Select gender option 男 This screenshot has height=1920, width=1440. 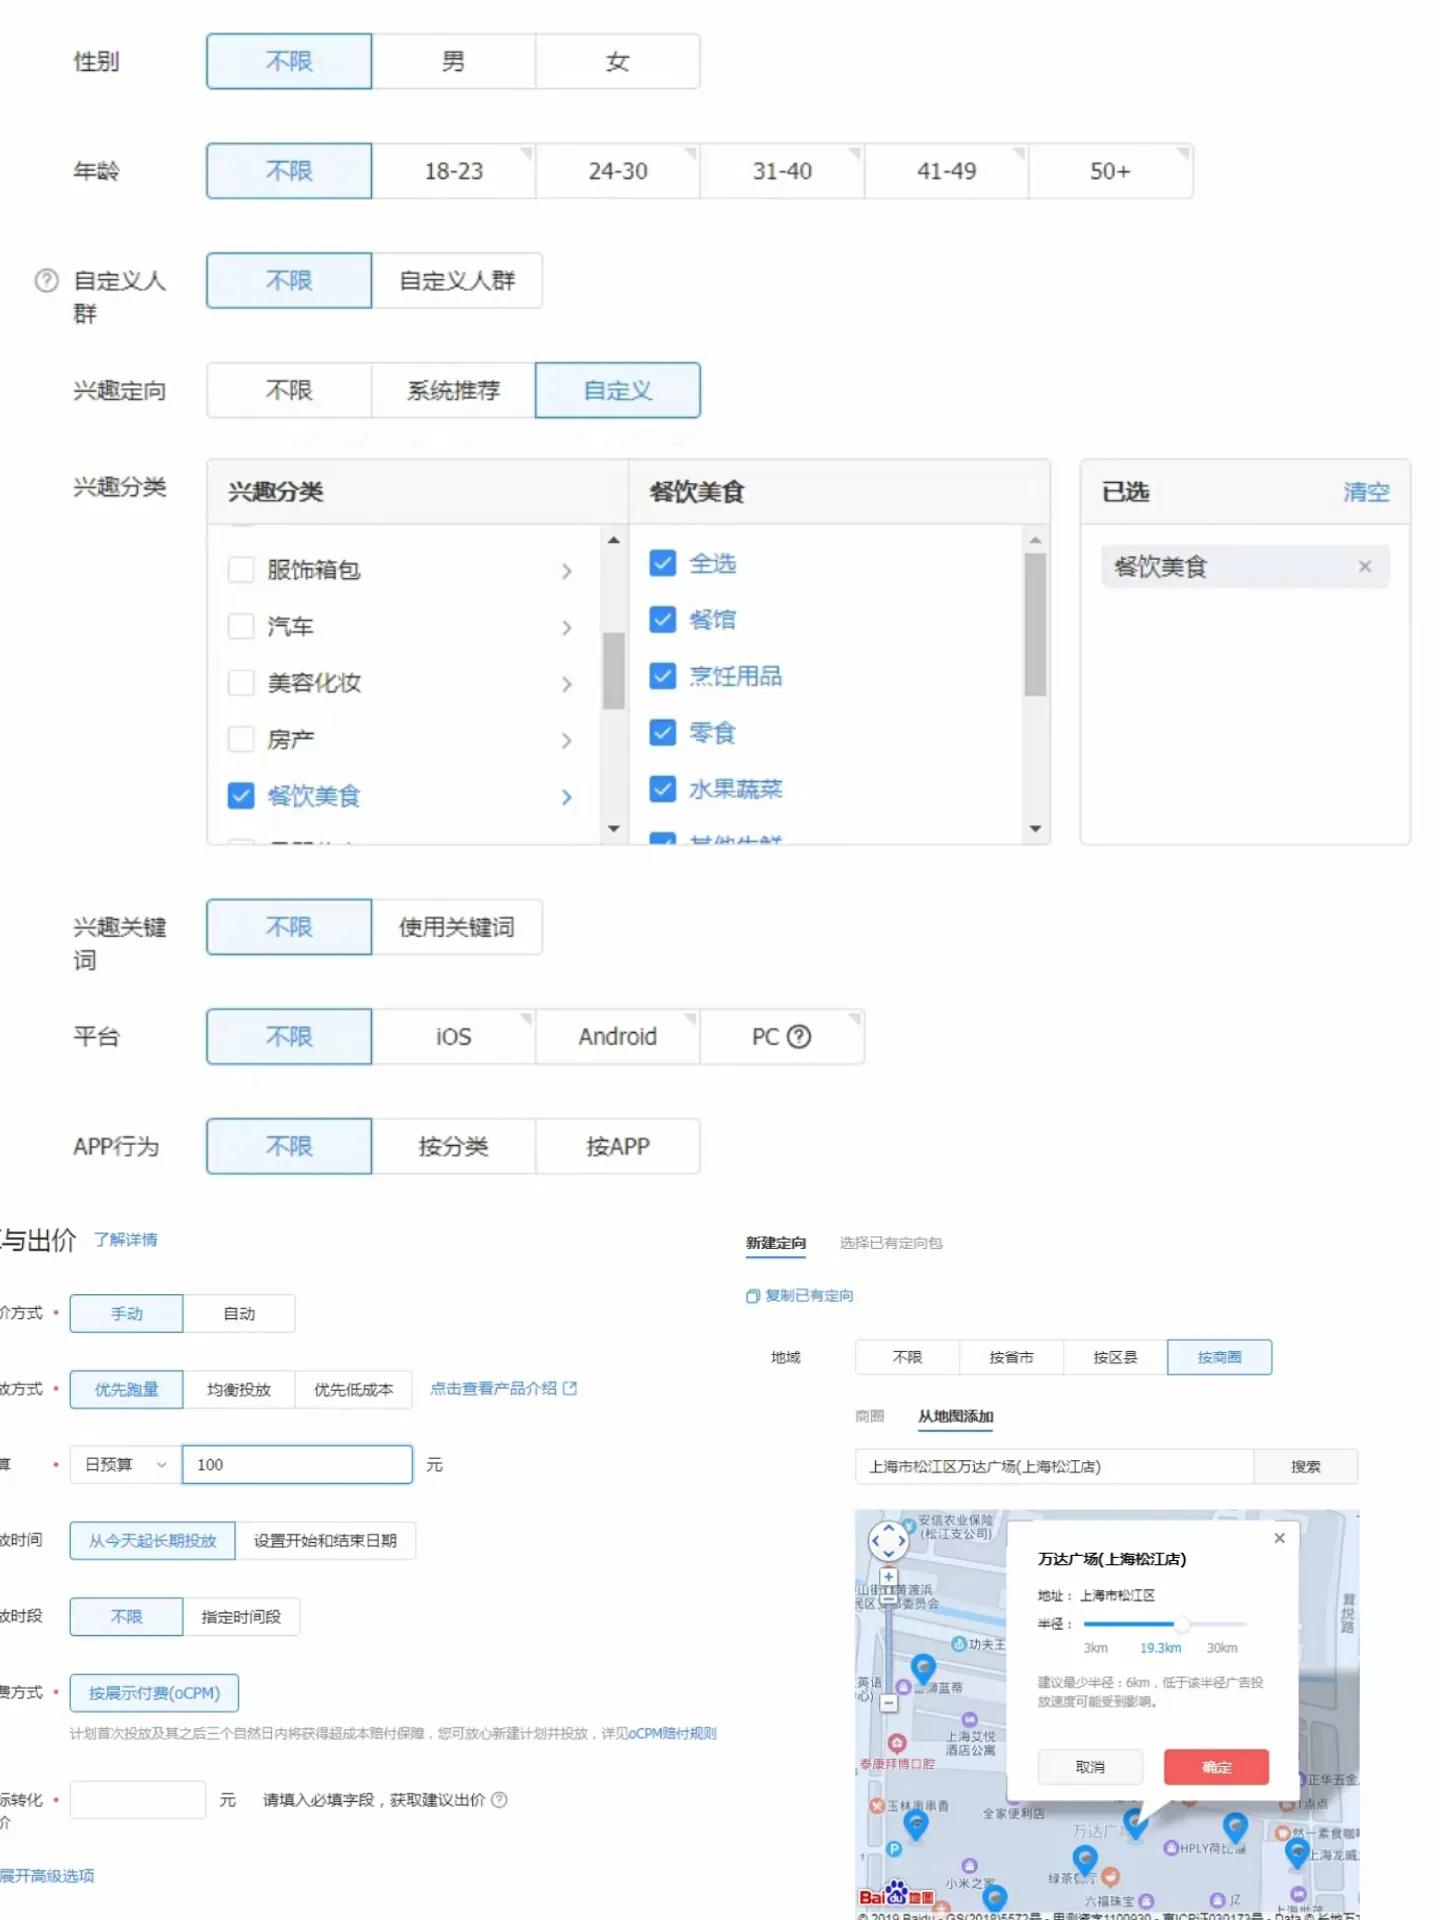[454, 62]
